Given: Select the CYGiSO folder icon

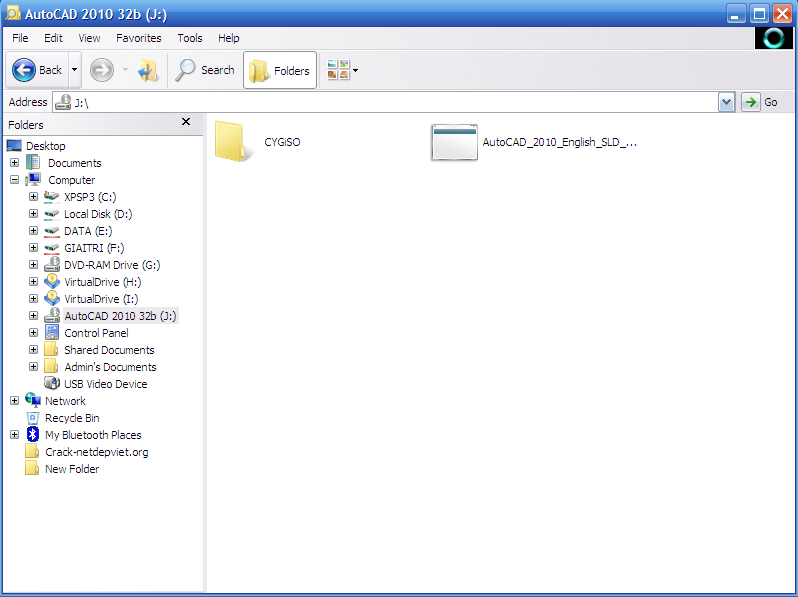Looking at the screenshot, I should click(234, 141).
